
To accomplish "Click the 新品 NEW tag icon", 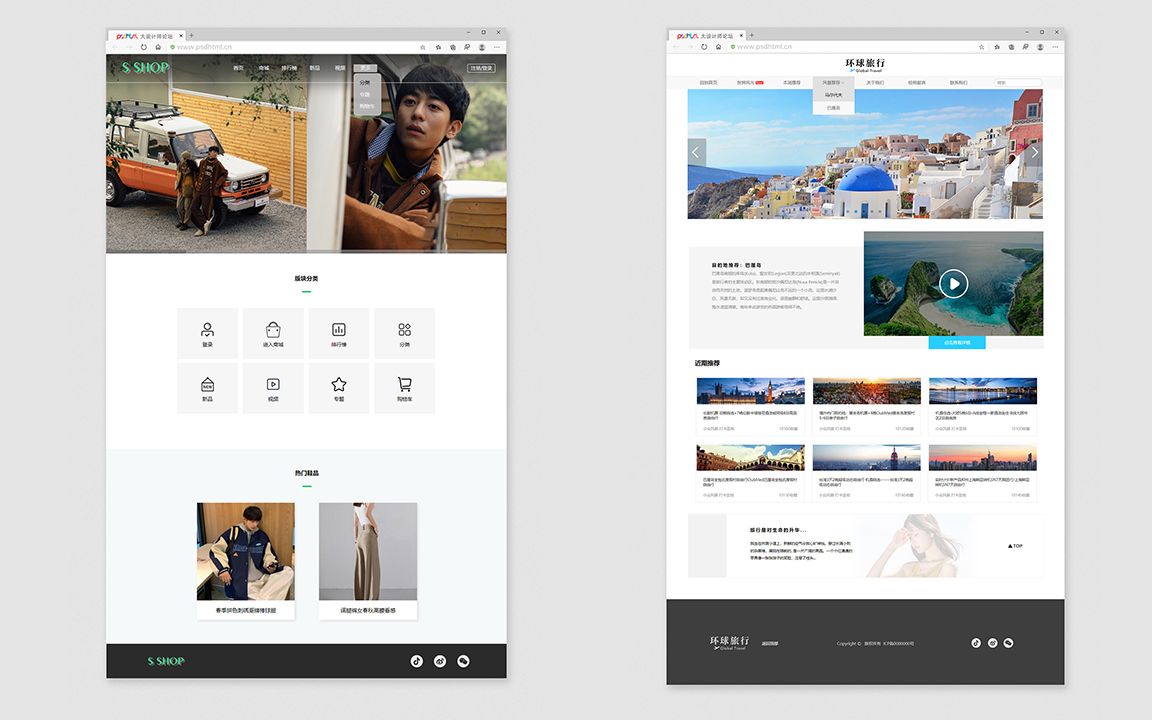I will (207, 386).
